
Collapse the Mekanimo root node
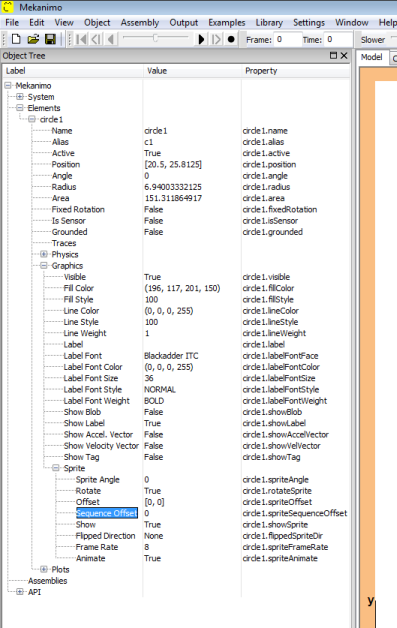8,85
